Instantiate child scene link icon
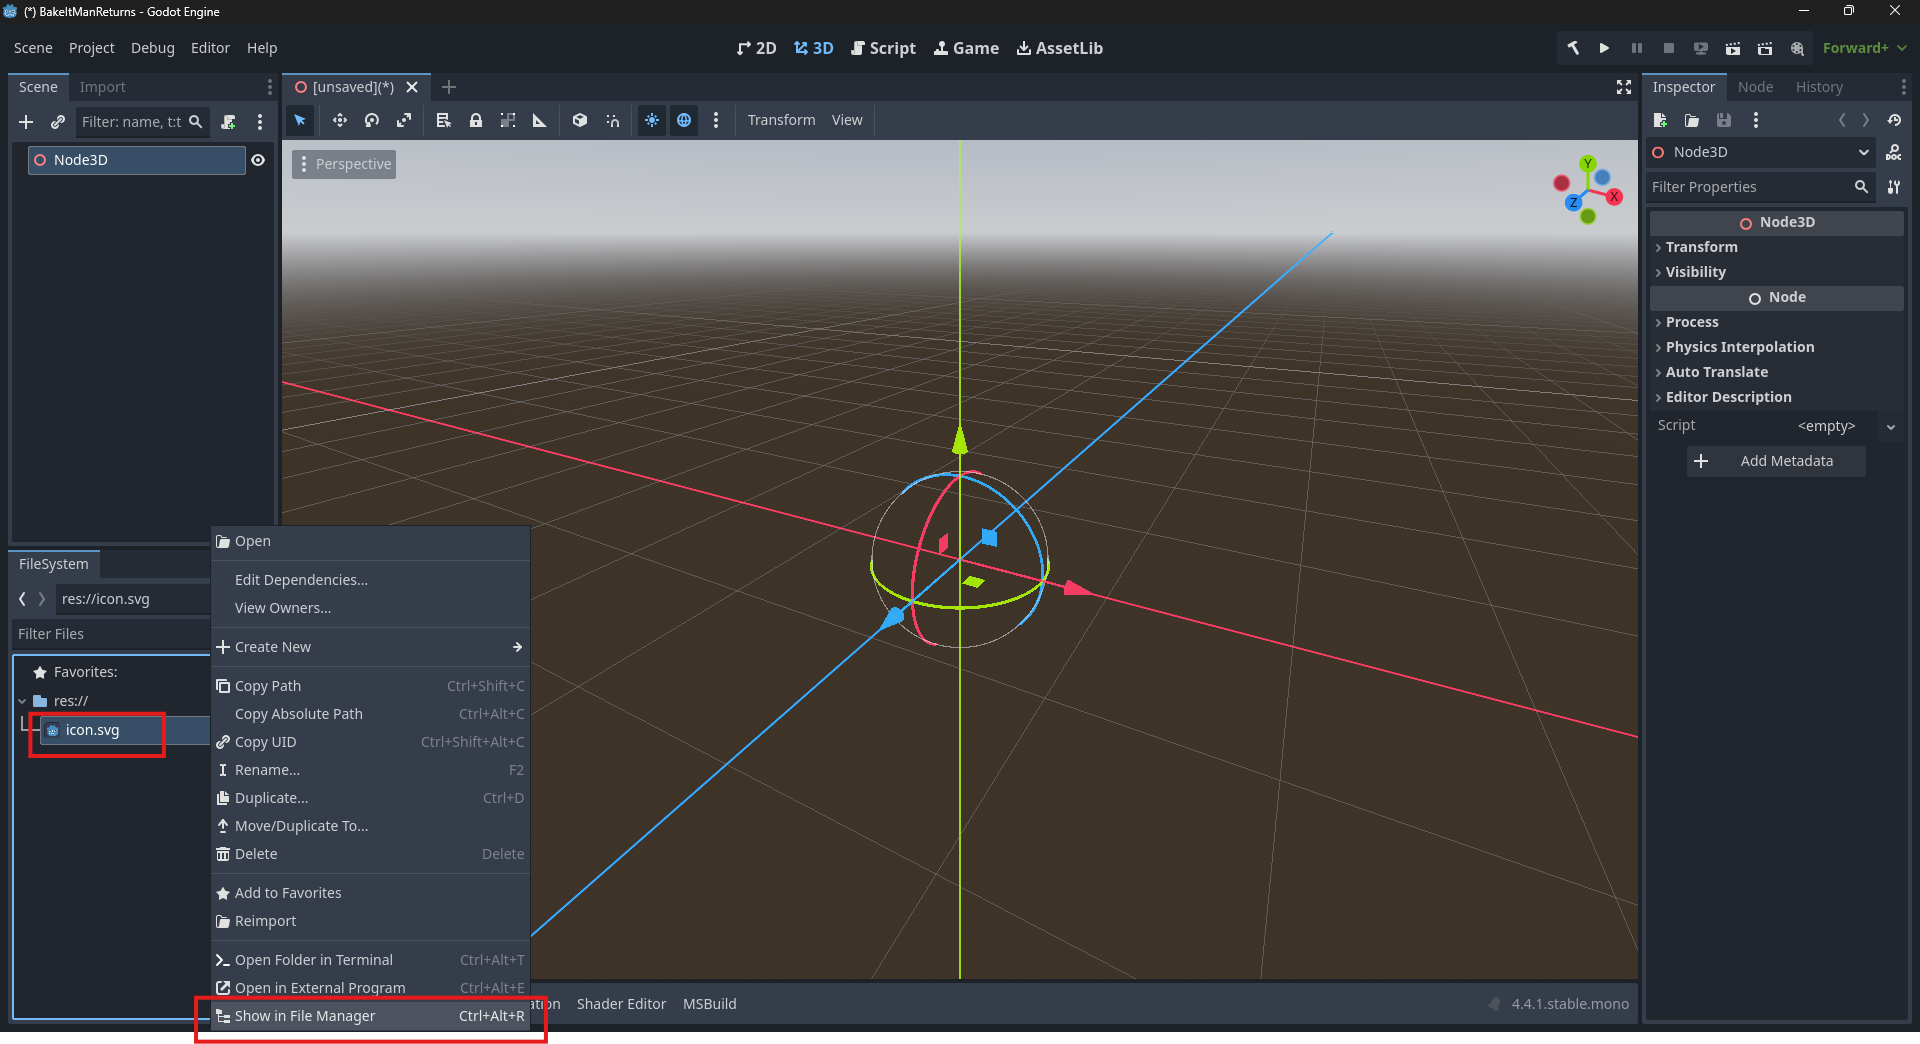 pos(58,122)
